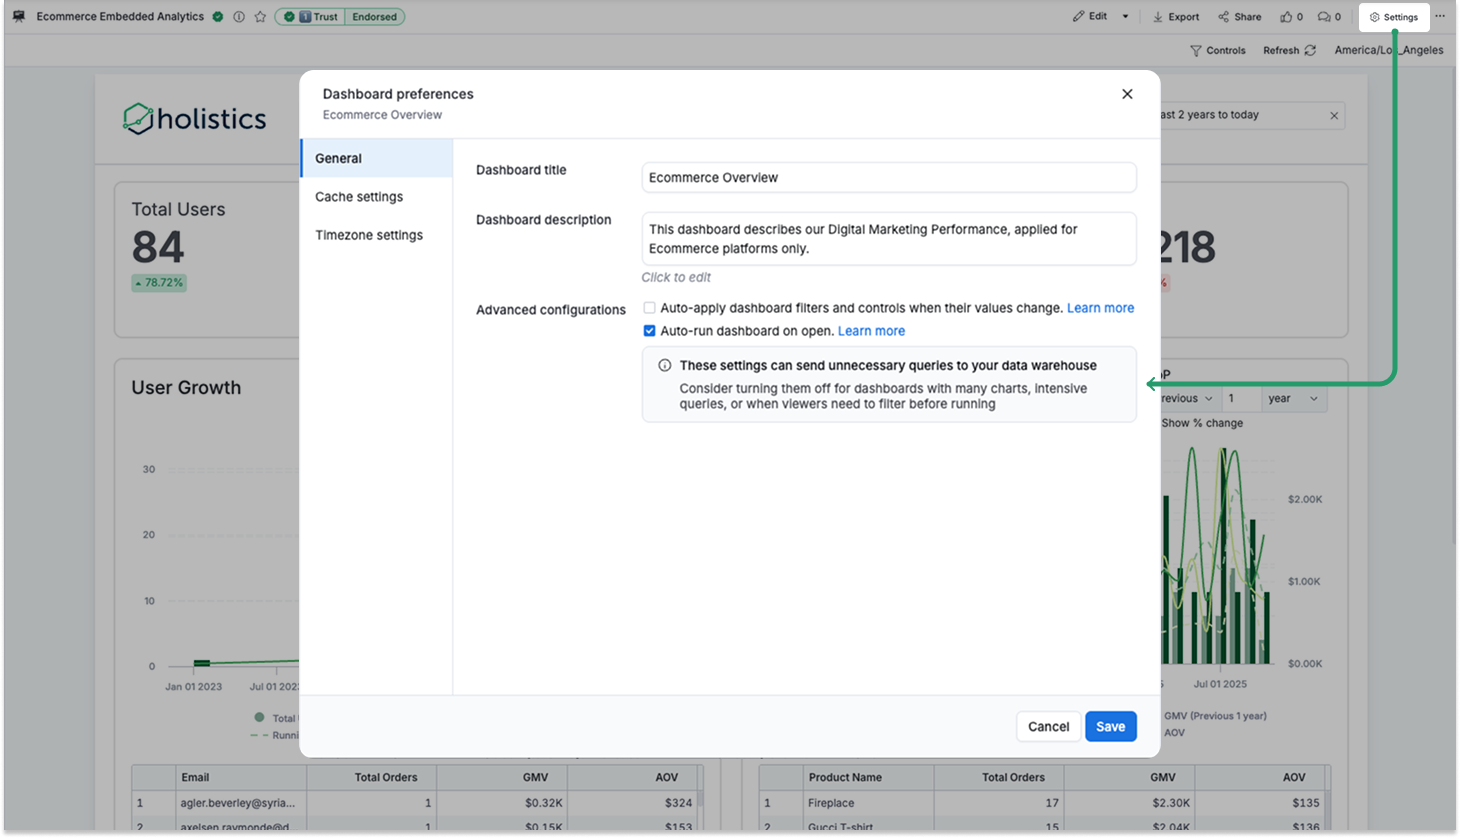Click the dashboard info icon next to title
This screenshot has width=1460, height=838.
[x=237, y=16]
